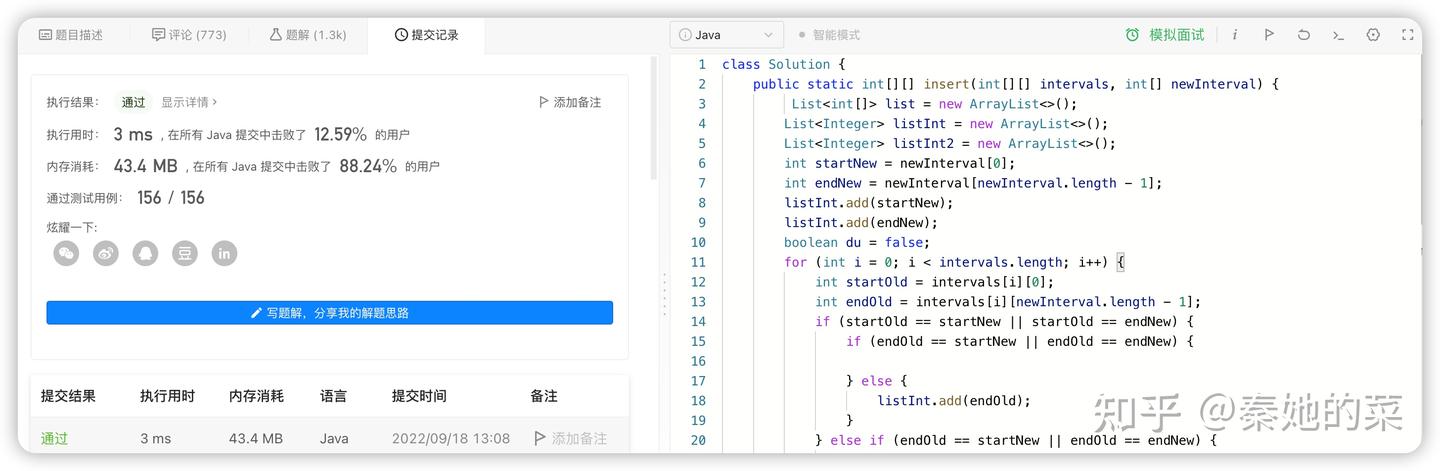
Task: Click line number 11 in the editor
Action: tap(698, 262)
